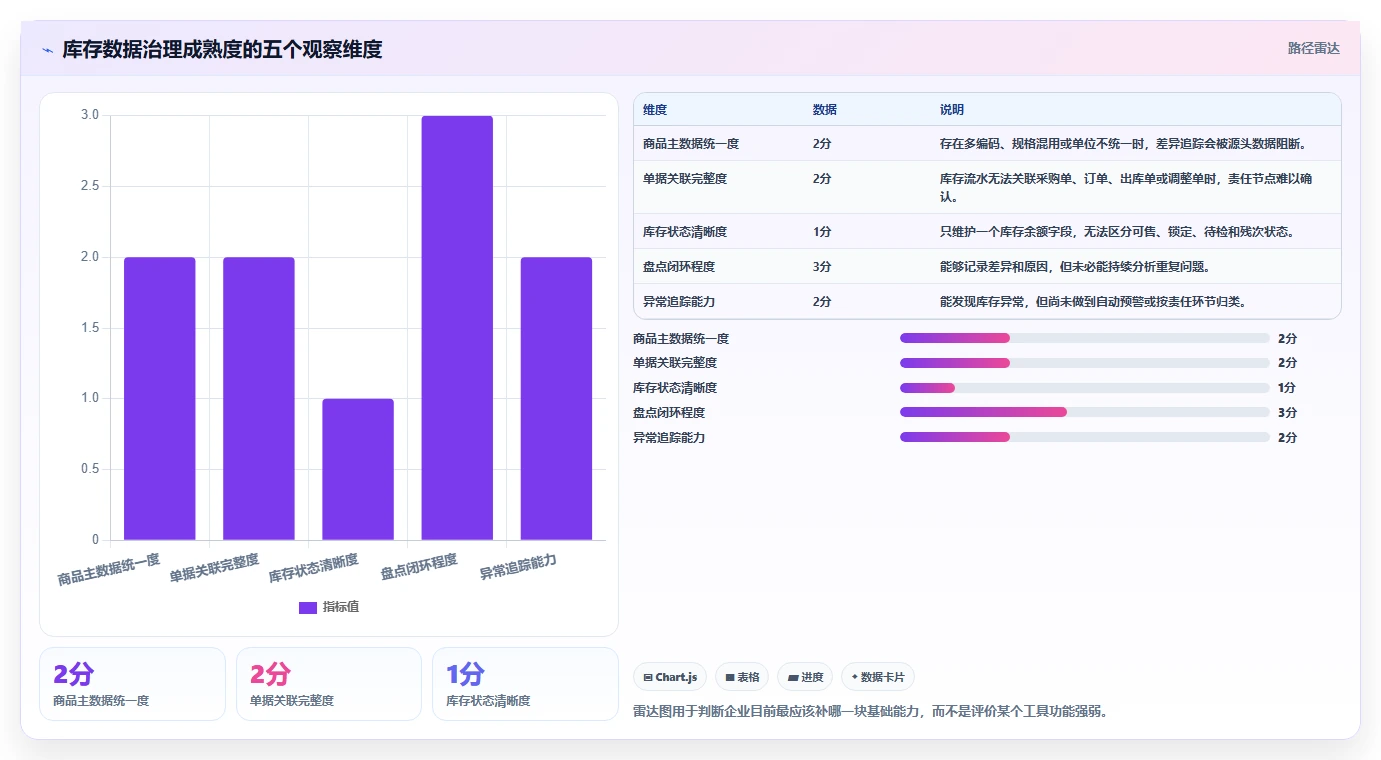Image resolution: width=1381 pixels, height=760 pixels.
Task: Click the 库存状态清晰度 progress bar
Action: click(x=1085, y=388)
